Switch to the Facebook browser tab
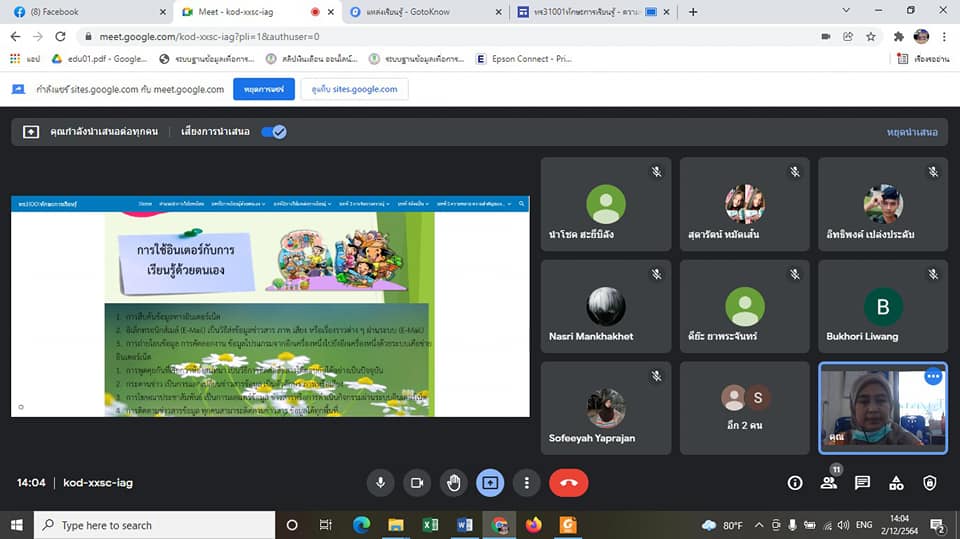Screen dimensions: 960x539 85,12
